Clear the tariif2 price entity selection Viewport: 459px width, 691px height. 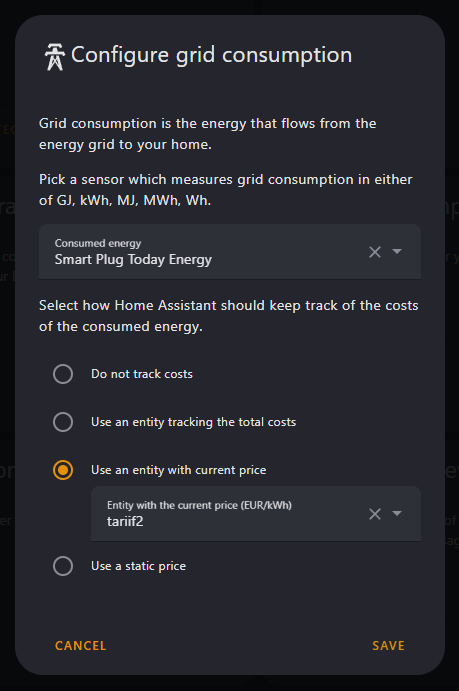pyautogui.click(x=375, y=514)
